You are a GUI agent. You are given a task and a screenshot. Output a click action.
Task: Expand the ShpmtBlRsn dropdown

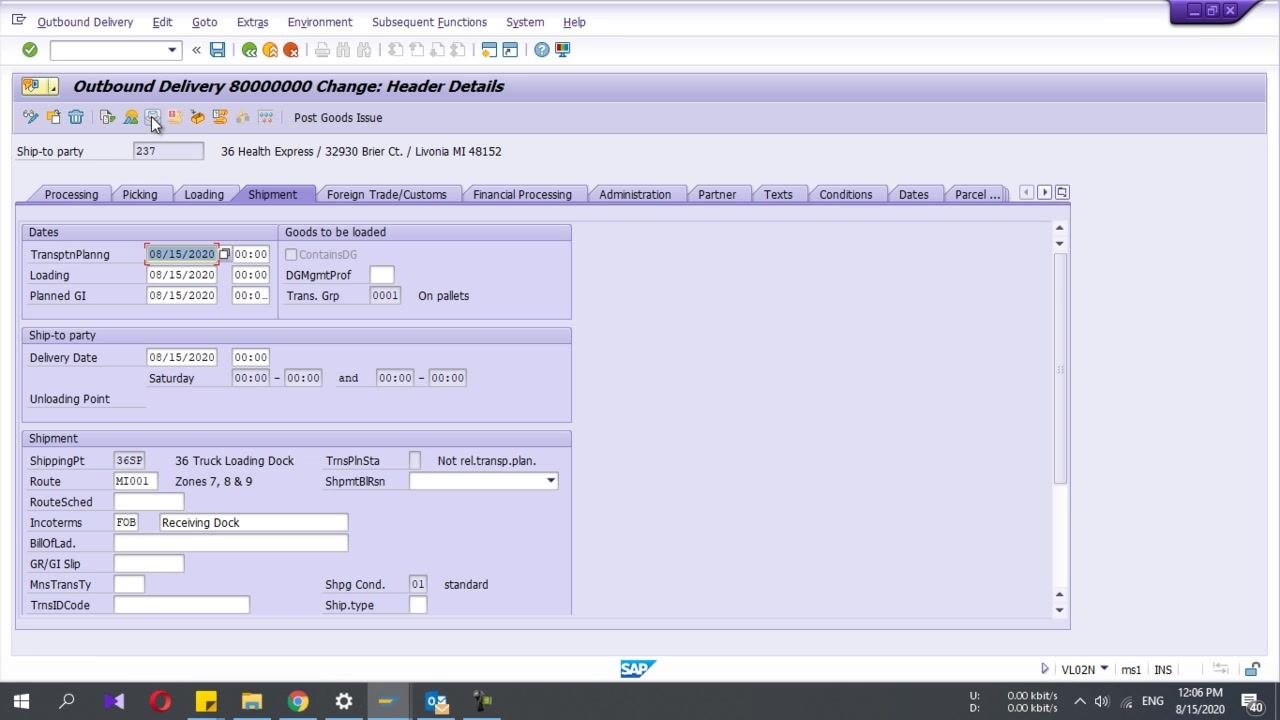(x=550, y=481)
